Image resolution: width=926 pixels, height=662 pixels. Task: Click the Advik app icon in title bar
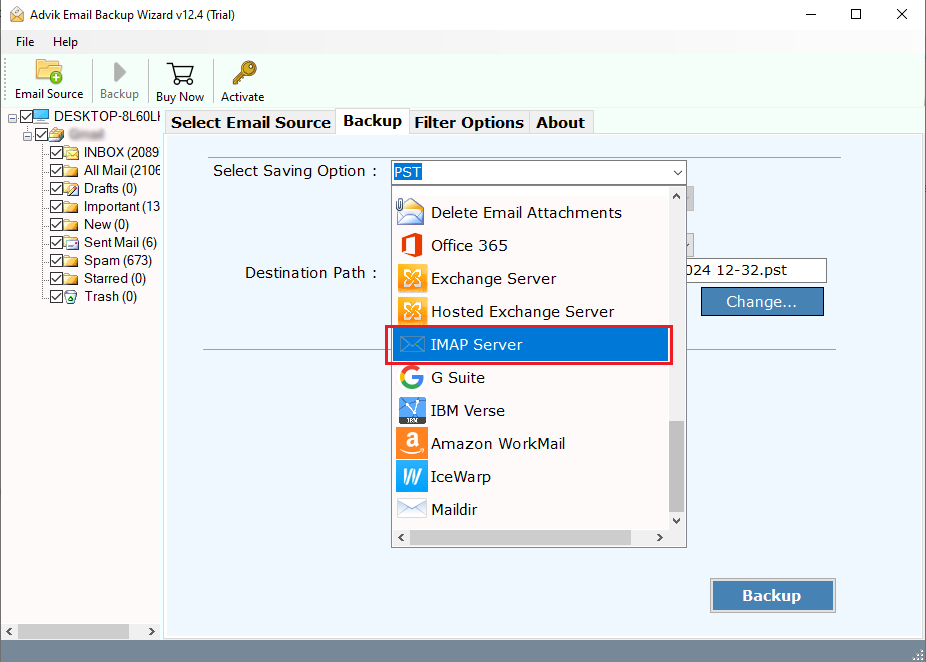tap(17, 14)
